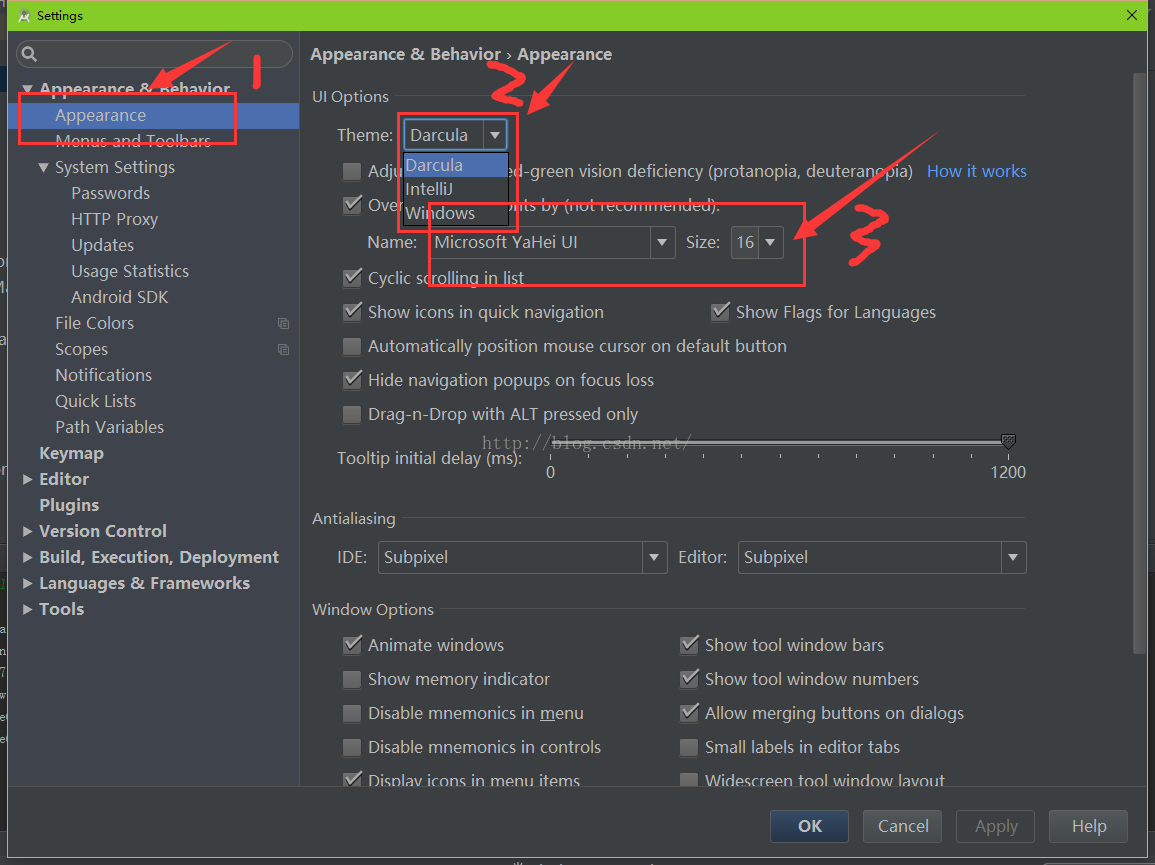Open Path Variables settings
The height and width of the screenshot is (865, 1155).
click(x=109, y=427)
